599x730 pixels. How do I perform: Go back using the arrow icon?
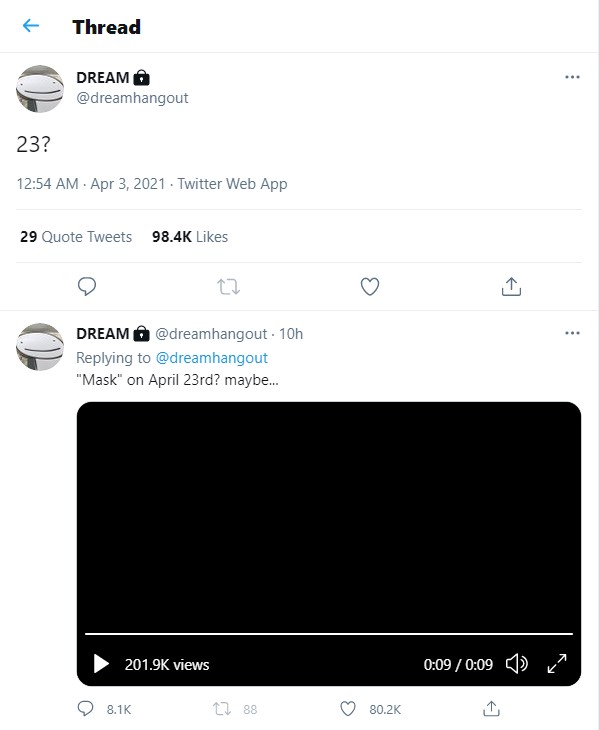(31, 26)
